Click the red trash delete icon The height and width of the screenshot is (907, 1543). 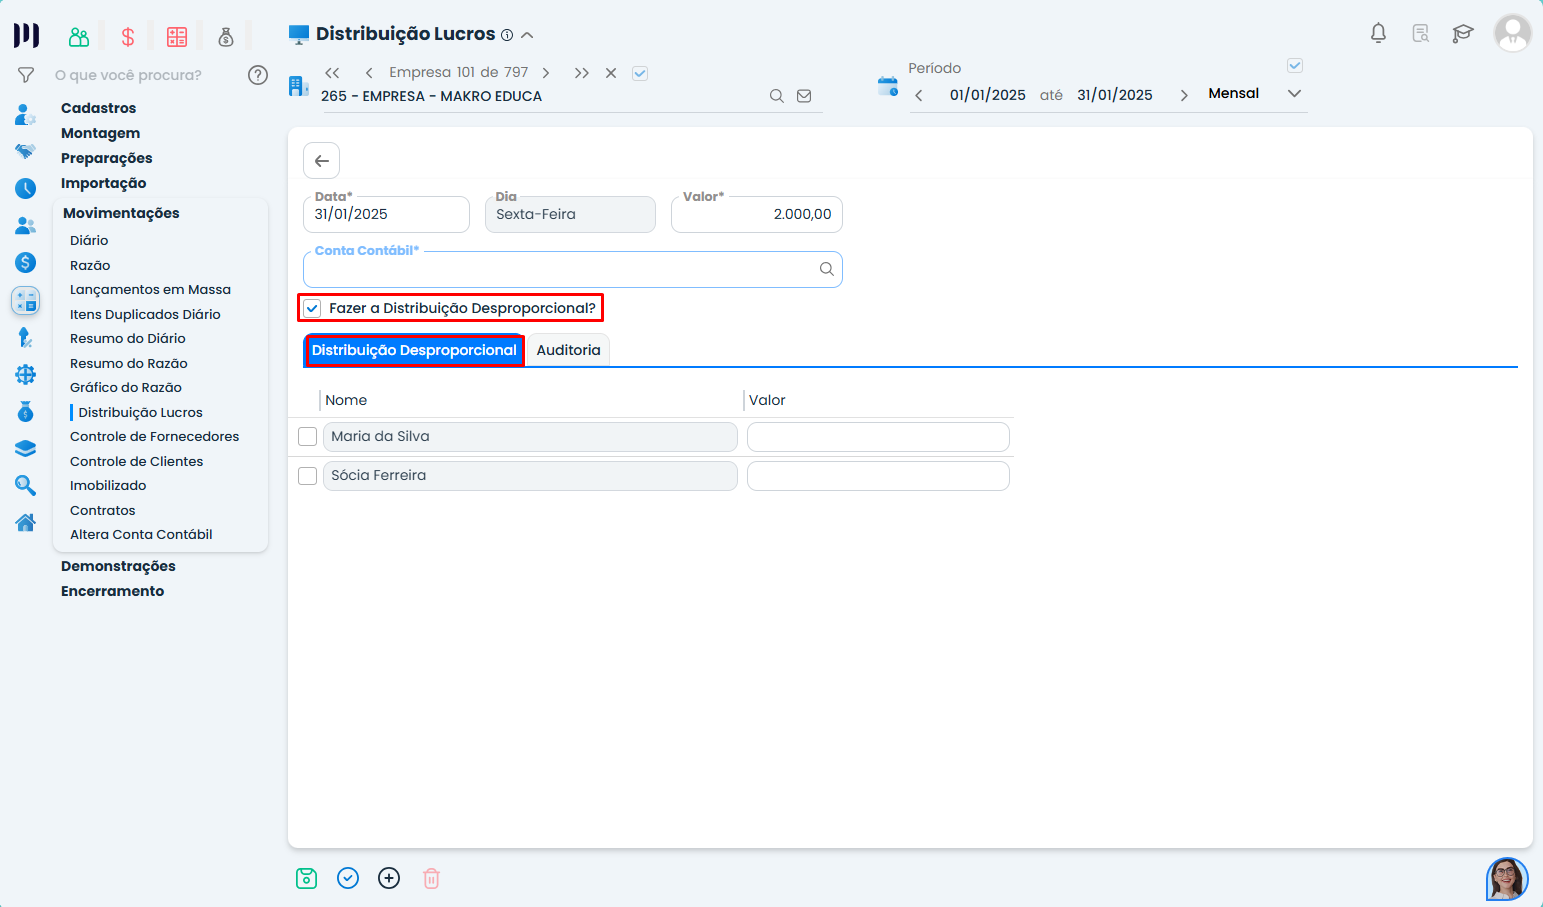pyautogui.click(x=431, y=878)
